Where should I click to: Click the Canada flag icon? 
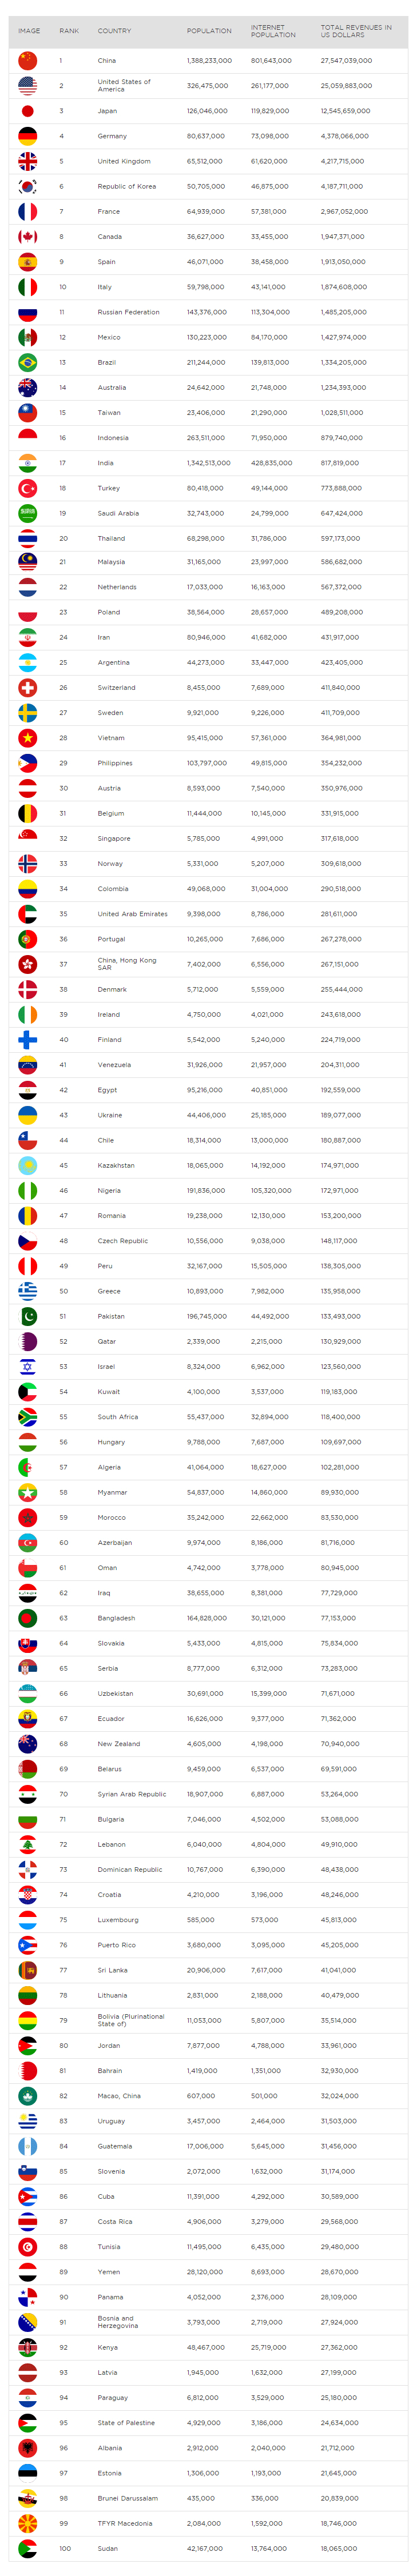(28, 237)
